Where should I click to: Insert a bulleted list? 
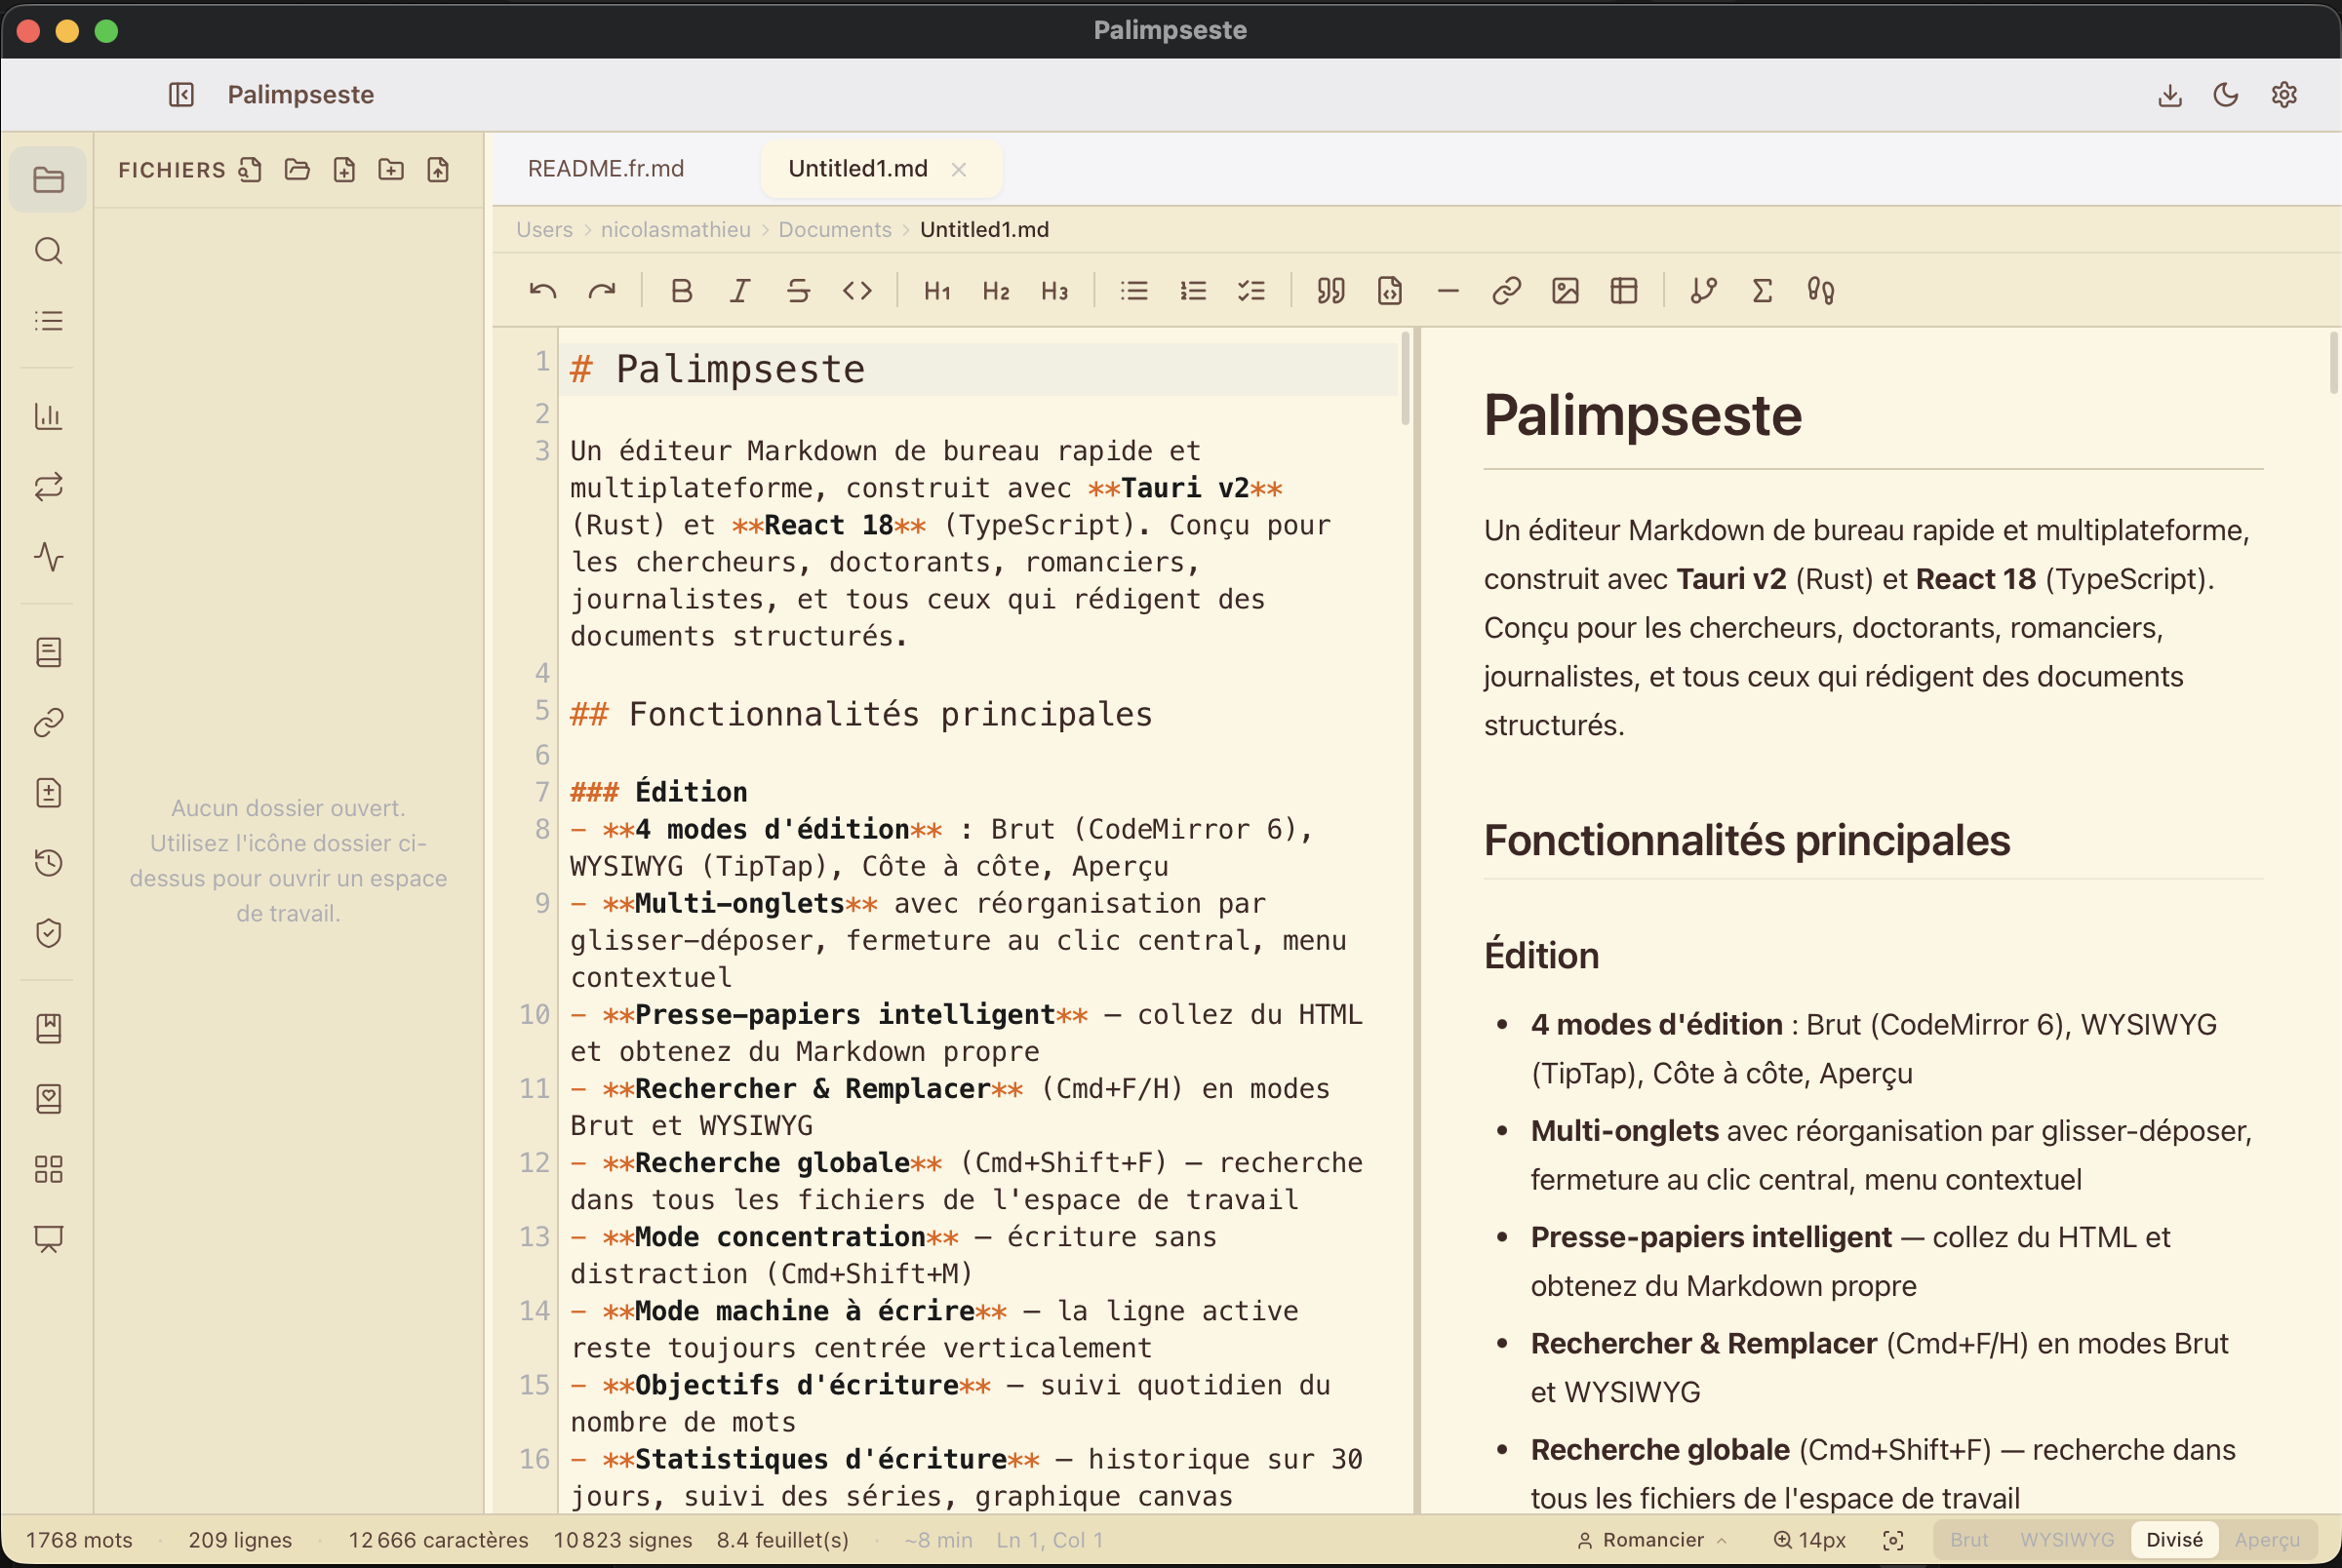tap(1134, 291)
